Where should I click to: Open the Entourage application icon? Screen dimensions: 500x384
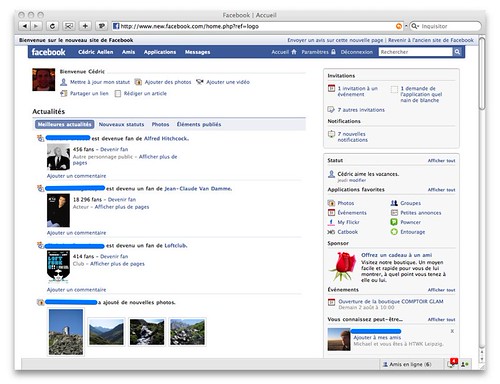pos(394,232)
